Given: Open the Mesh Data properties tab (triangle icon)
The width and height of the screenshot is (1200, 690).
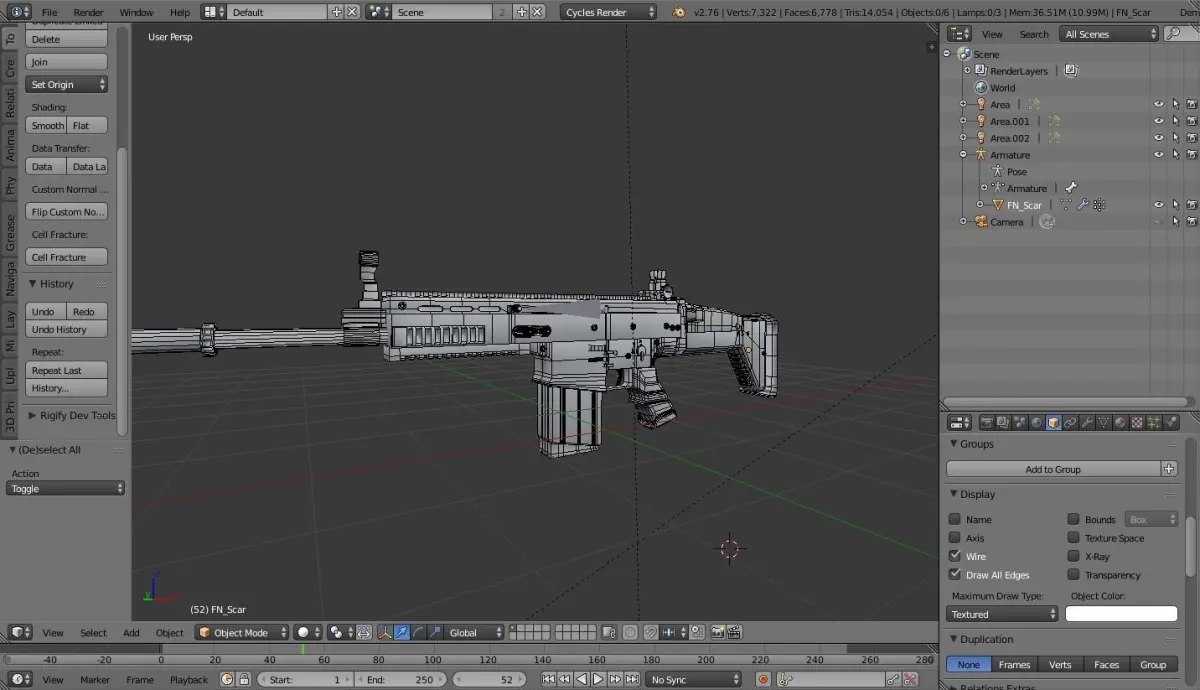Looking at the screenshot, I should pyautogui.click(x=1104, y=423).
